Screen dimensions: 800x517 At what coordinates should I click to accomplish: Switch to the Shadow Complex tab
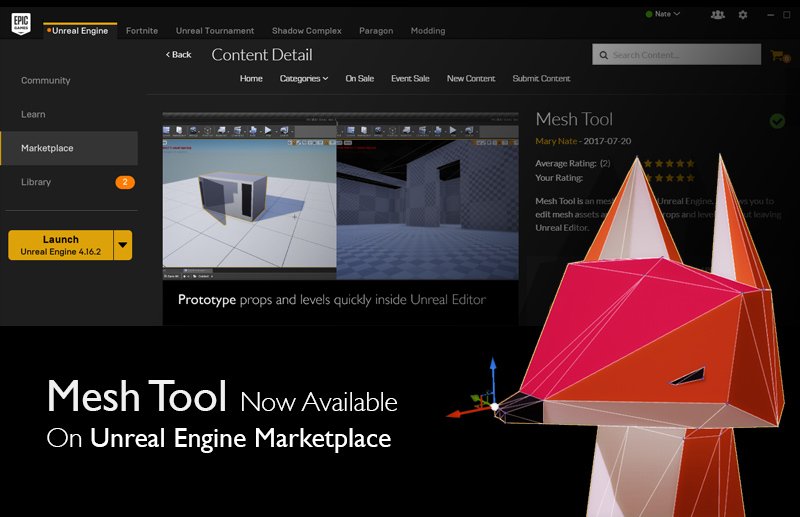(x=307, y=31)
